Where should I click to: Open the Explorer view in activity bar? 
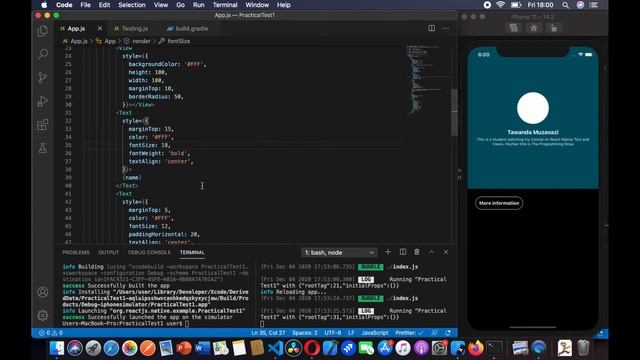click(42, 31)
